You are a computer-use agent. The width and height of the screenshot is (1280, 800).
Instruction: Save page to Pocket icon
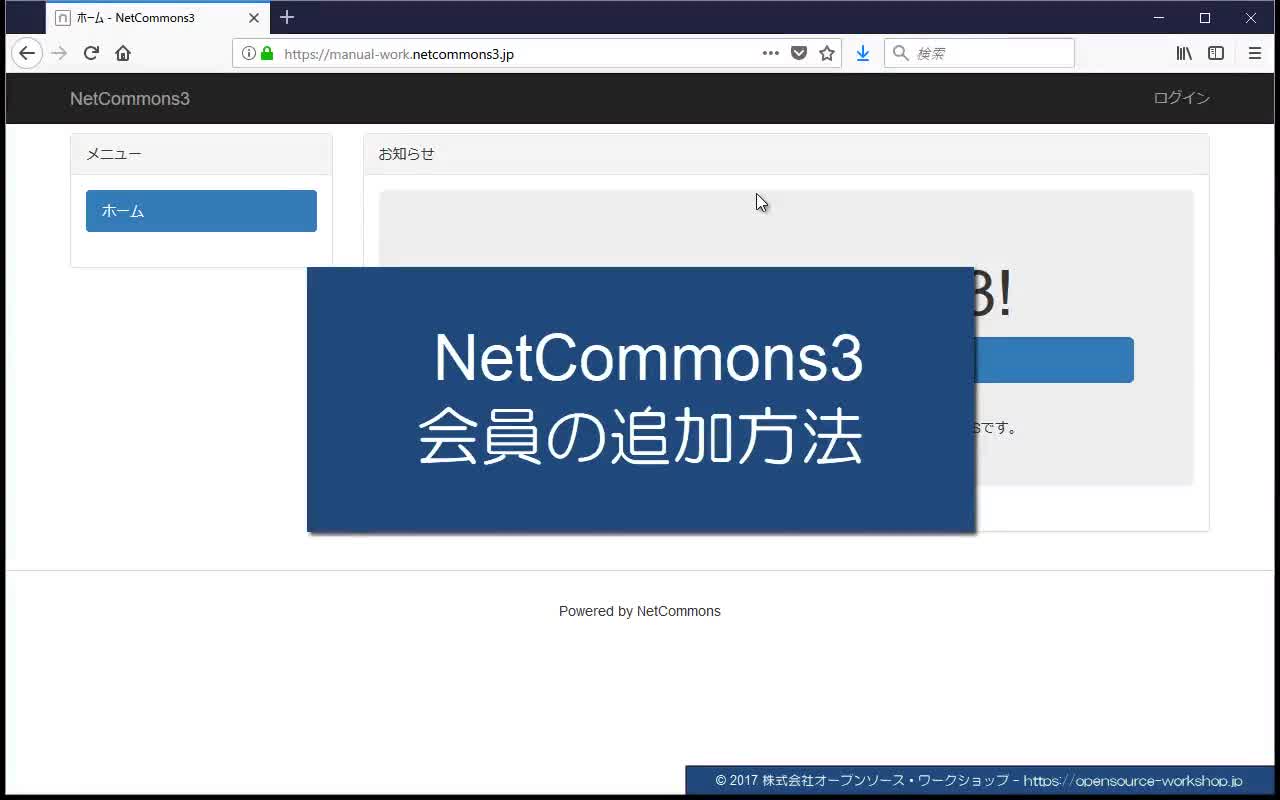[x=799, y=53]
